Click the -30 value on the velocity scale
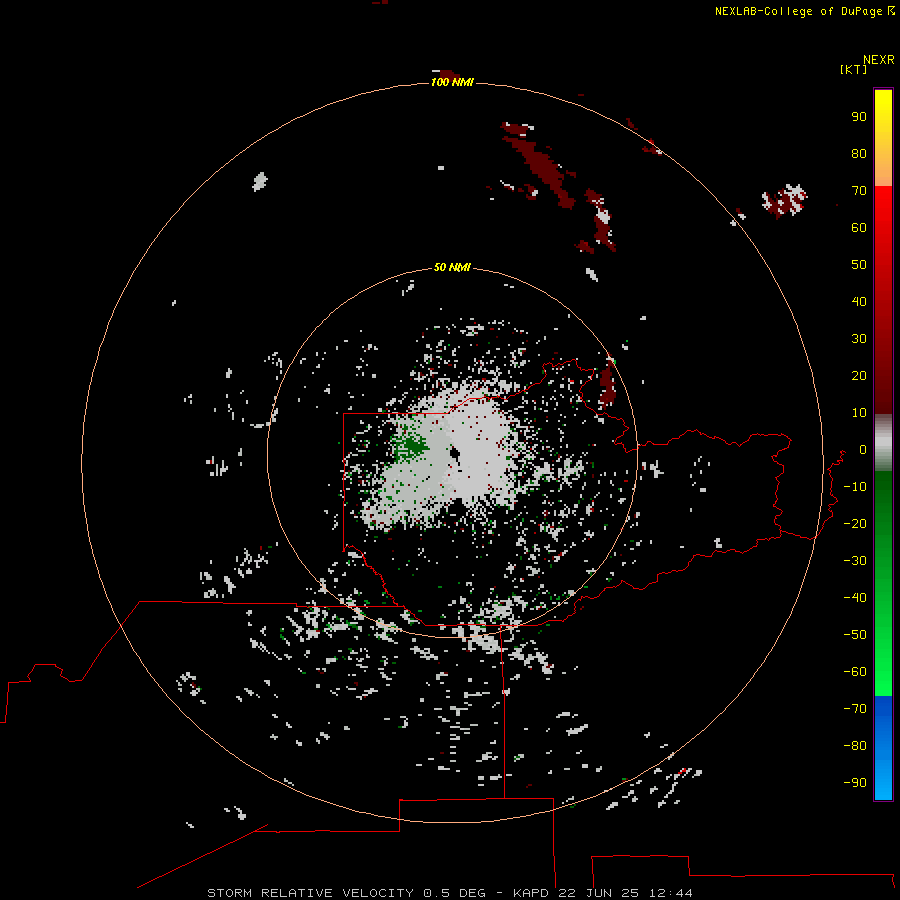Screen dimensions: 900x900 click(x=855, y=561)
